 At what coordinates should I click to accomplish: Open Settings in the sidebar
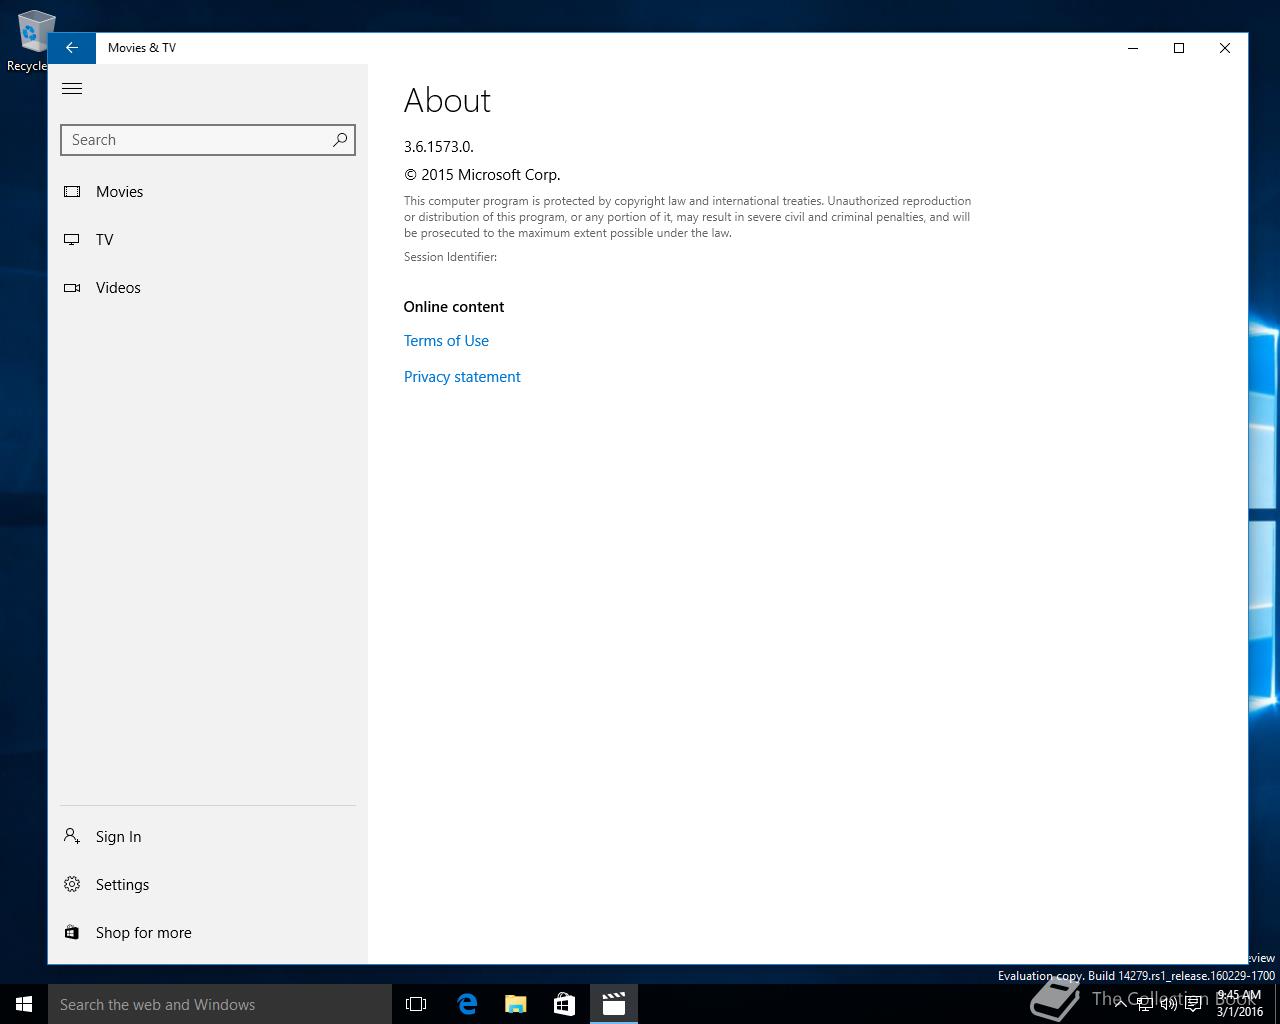208,885
